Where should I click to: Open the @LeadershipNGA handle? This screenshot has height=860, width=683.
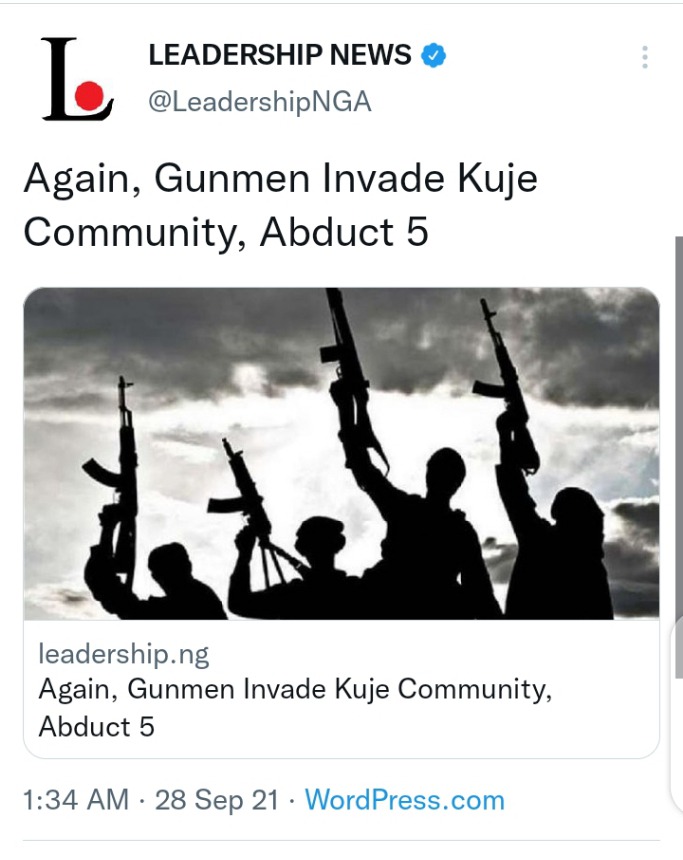click(260, 102)
